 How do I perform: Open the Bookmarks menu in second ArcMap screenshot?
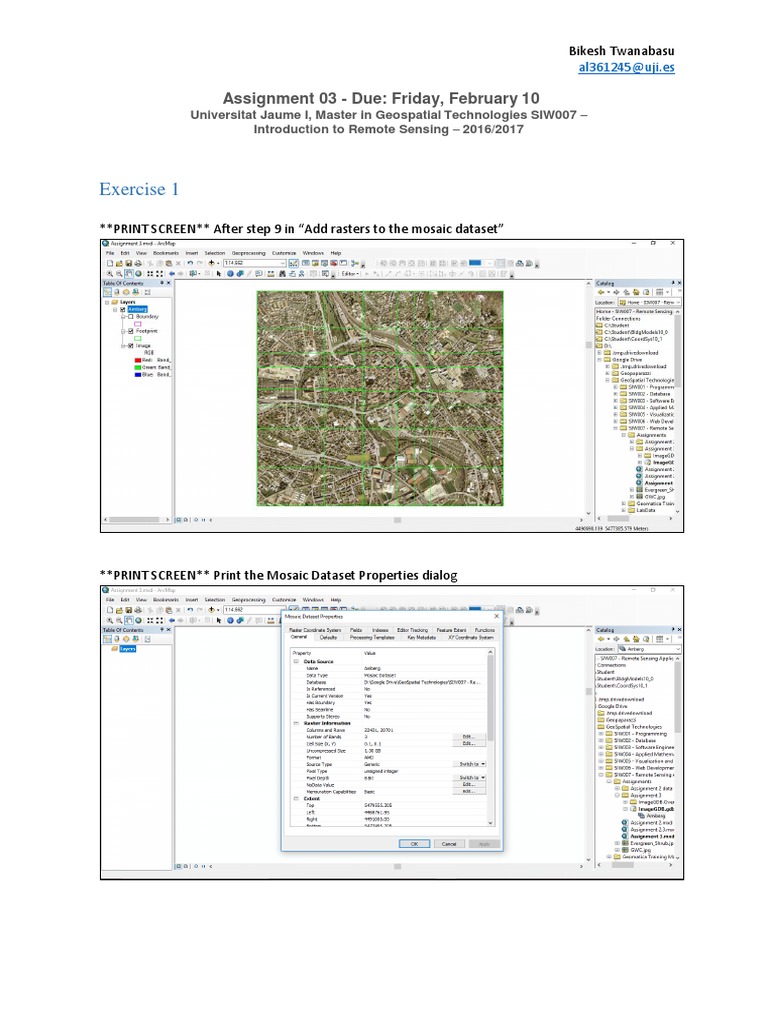point(166,600)
